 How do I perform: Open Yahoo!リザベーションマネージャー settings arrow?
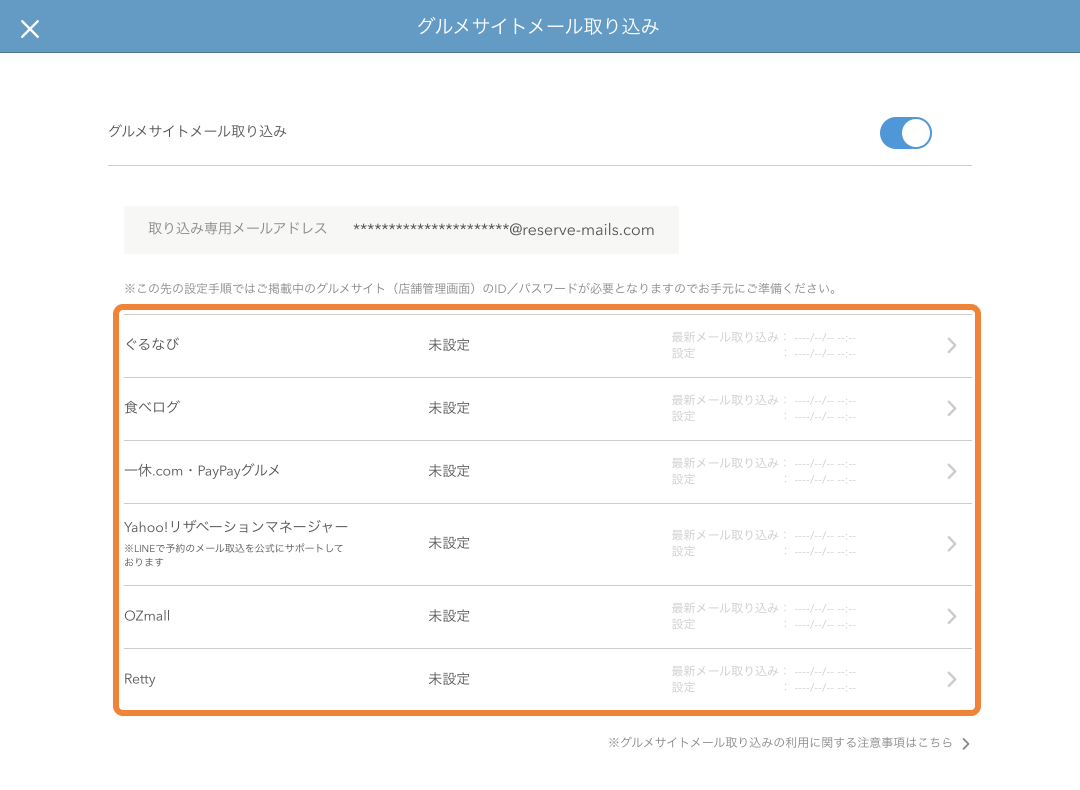click(x=951, y=543)
